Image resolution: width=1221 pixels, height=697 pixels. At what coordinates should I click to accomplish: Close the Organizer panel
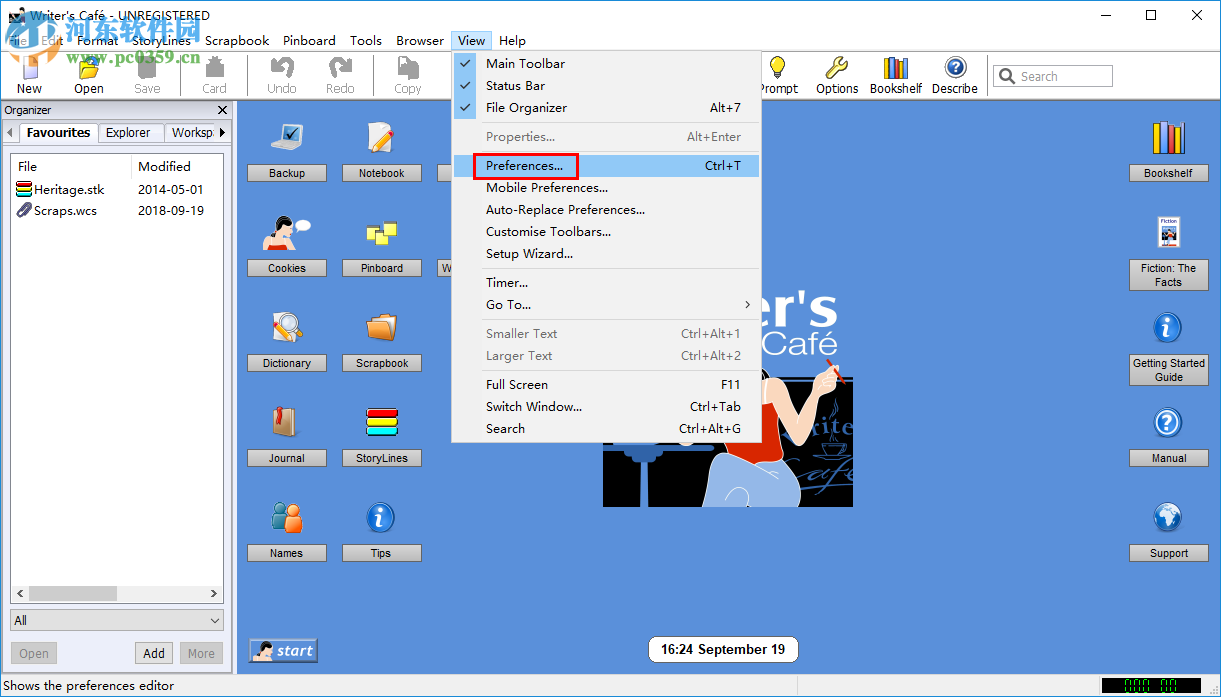click(x=222, y=110)
